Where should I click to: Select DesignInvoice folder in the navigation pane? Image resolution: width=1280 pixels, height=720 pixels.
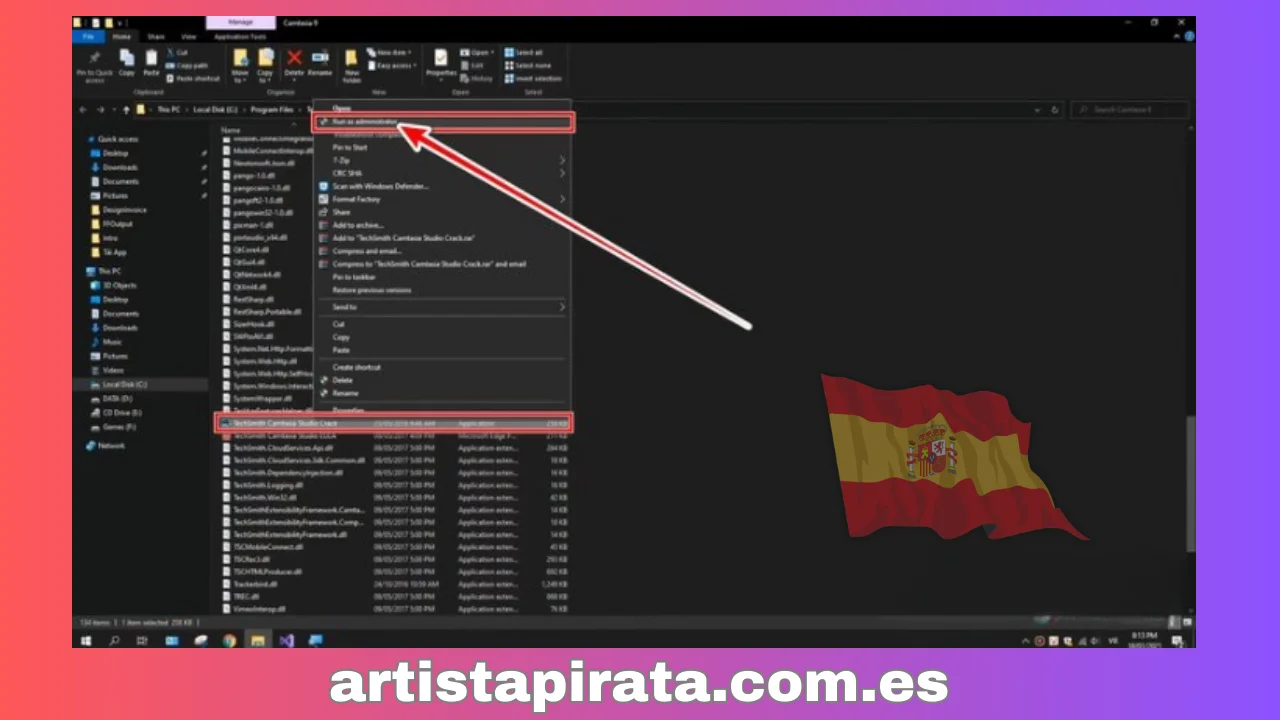(x=124, y=210)
